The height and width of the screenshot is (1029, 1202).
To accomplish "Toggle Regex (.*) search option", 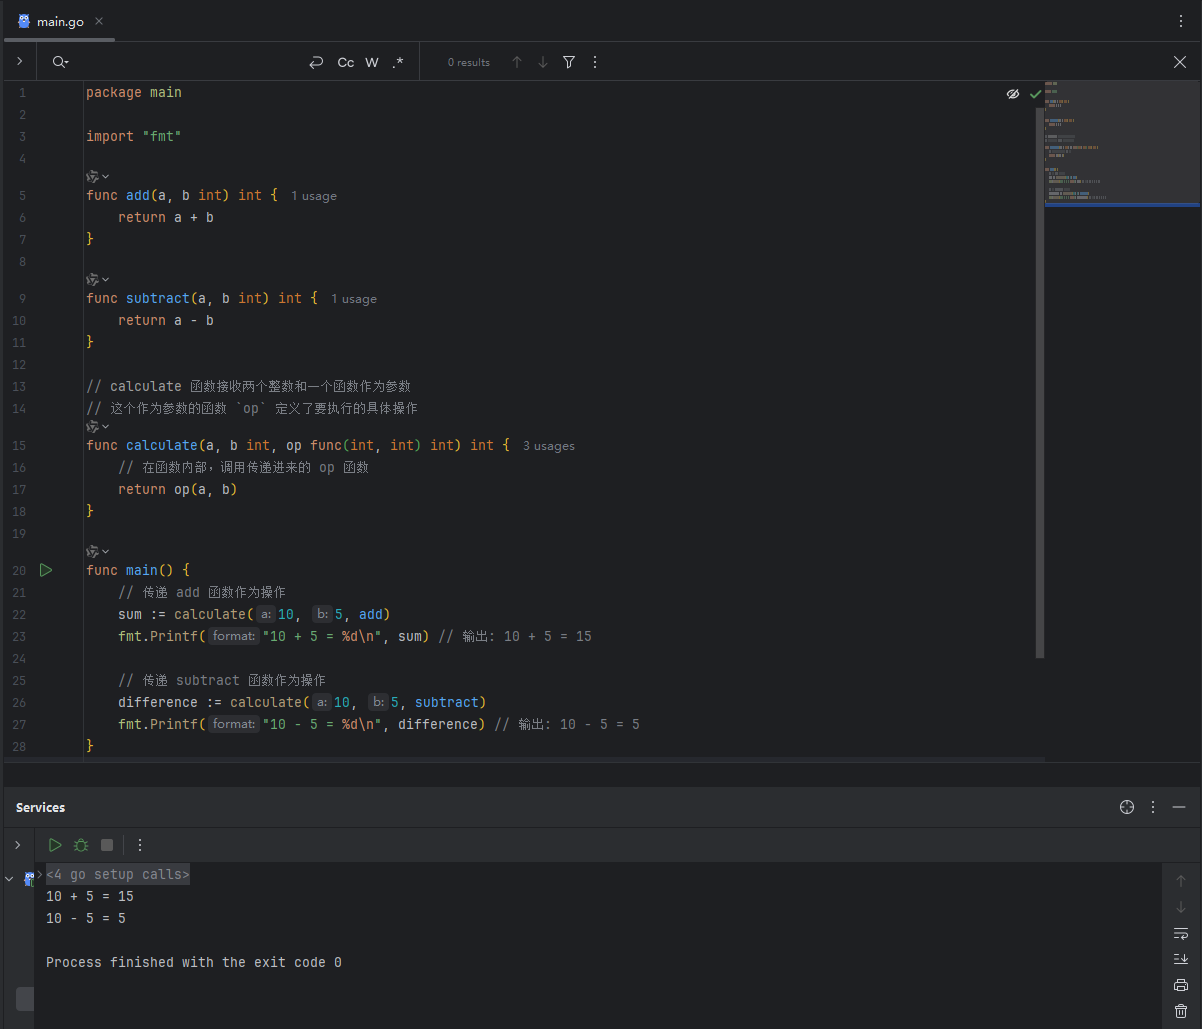I will point(398,62).
